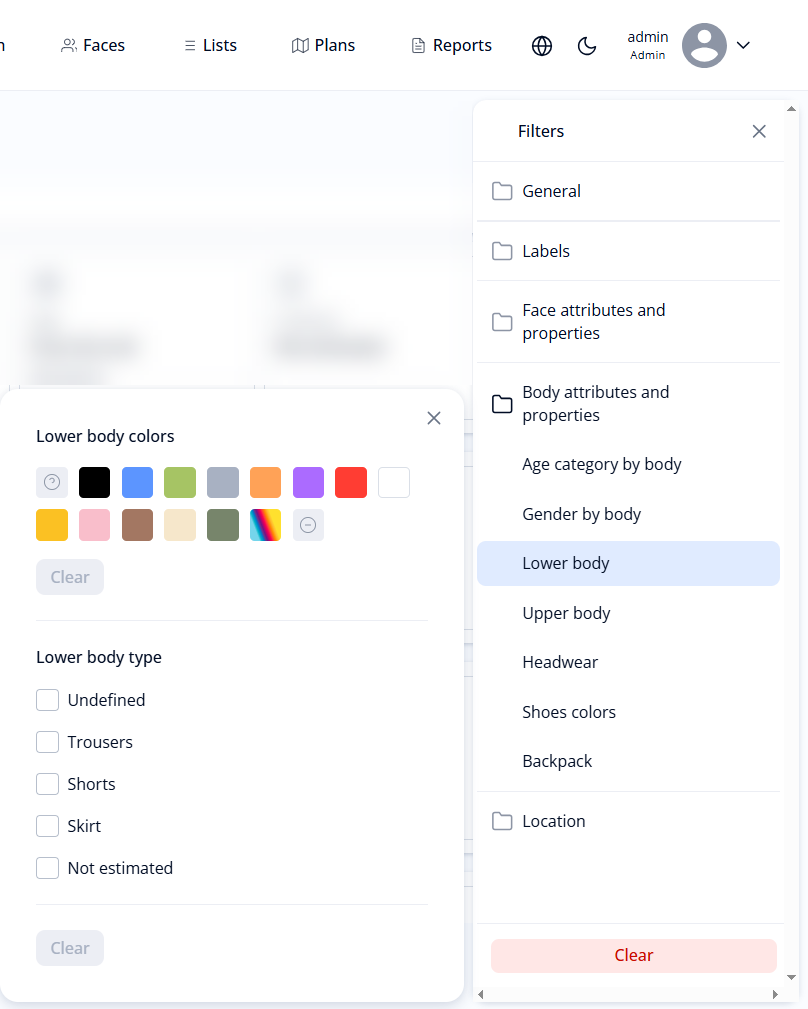Open the help tooltip in Lower body colors
This screenshot has width=808, height=1009.
pos(52,482)
